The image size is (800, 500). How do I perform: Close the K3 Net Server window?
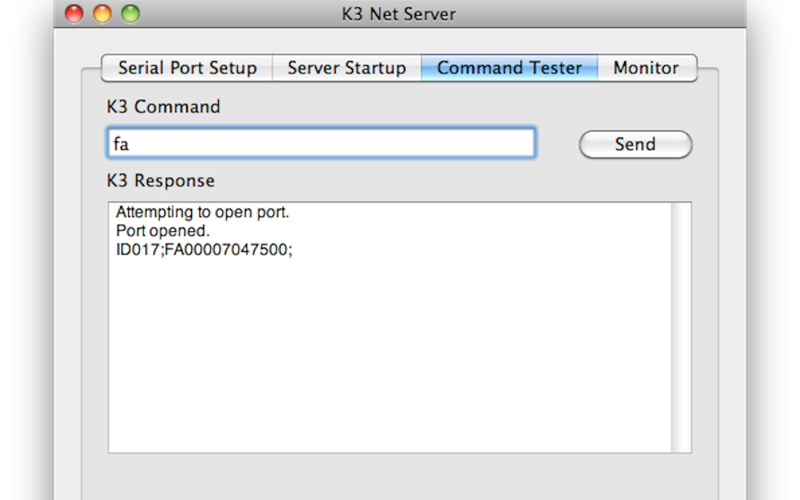[x=74, y=14]
